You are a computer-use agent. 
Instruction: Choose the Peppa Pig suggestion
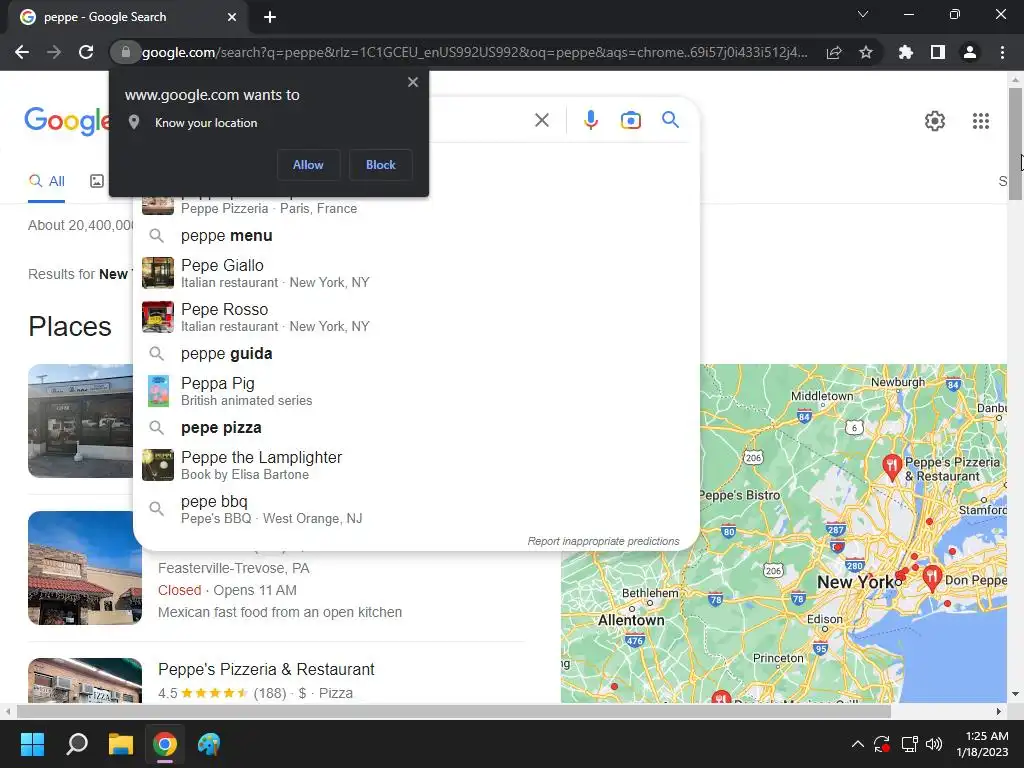click(416, 391)
